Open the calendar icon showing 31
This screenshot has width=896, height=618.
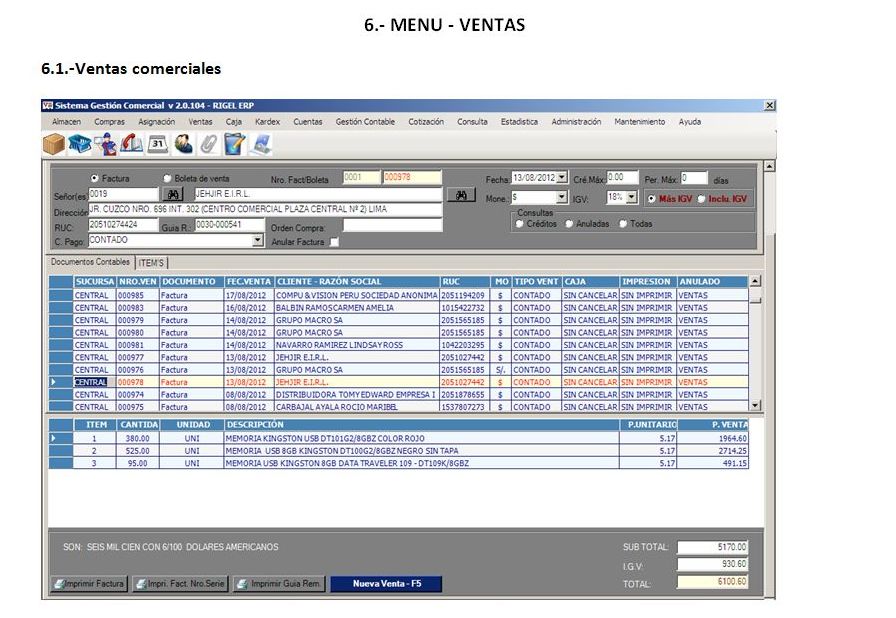click(x=157, y=145)
